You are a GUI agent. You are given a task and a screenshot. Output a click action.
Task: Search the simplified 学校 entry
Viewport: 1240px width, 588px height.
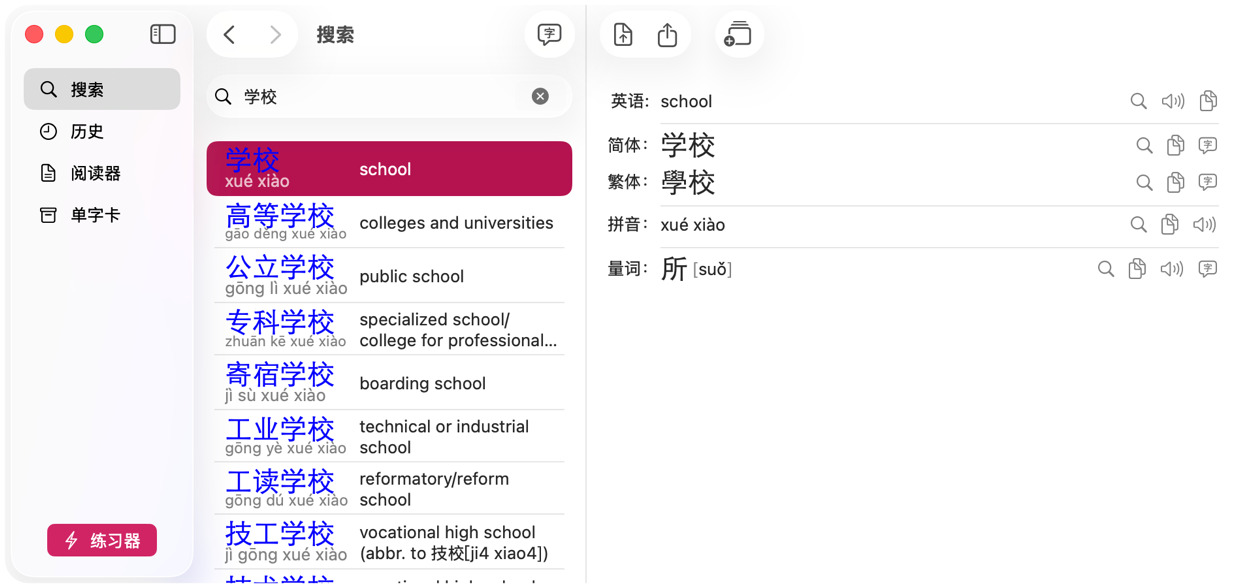(x=1144, y=146)
